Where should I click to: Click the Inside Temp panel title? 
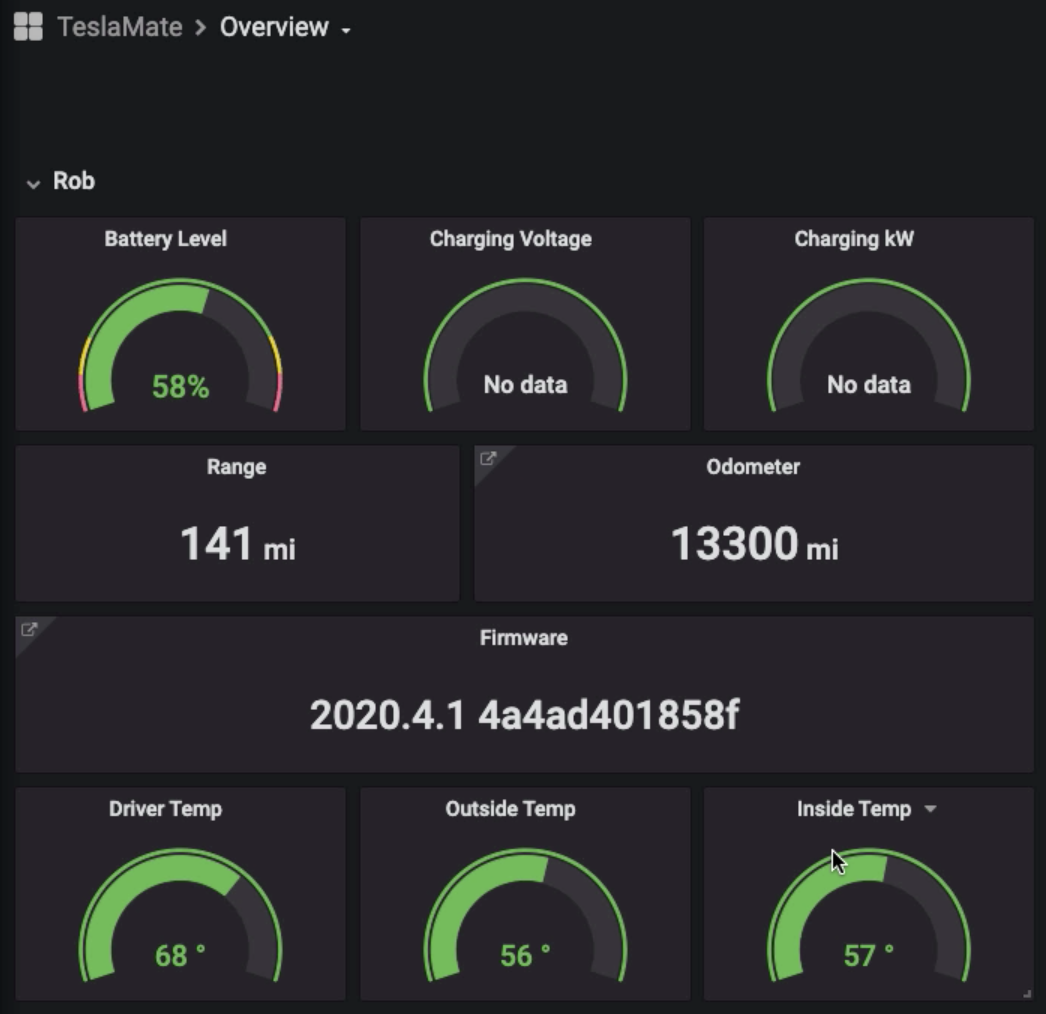tap(854, 809)
